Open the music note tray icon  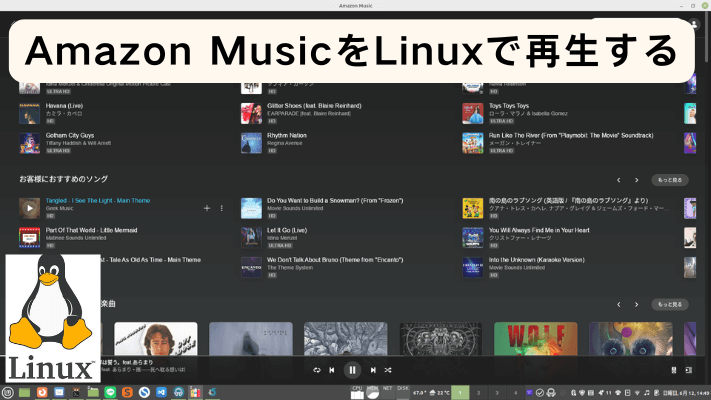647,393
